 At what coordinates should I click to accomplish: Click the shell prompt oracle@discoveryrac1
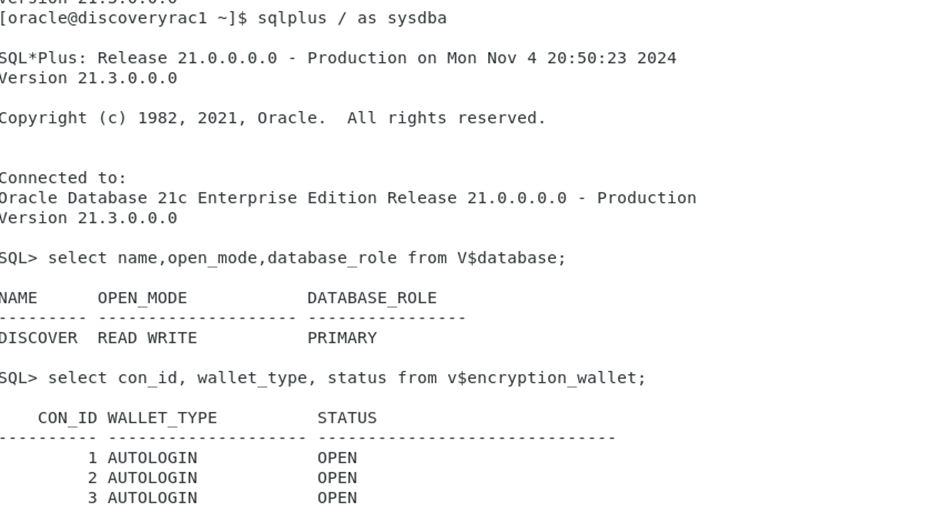tap(118, 18)
